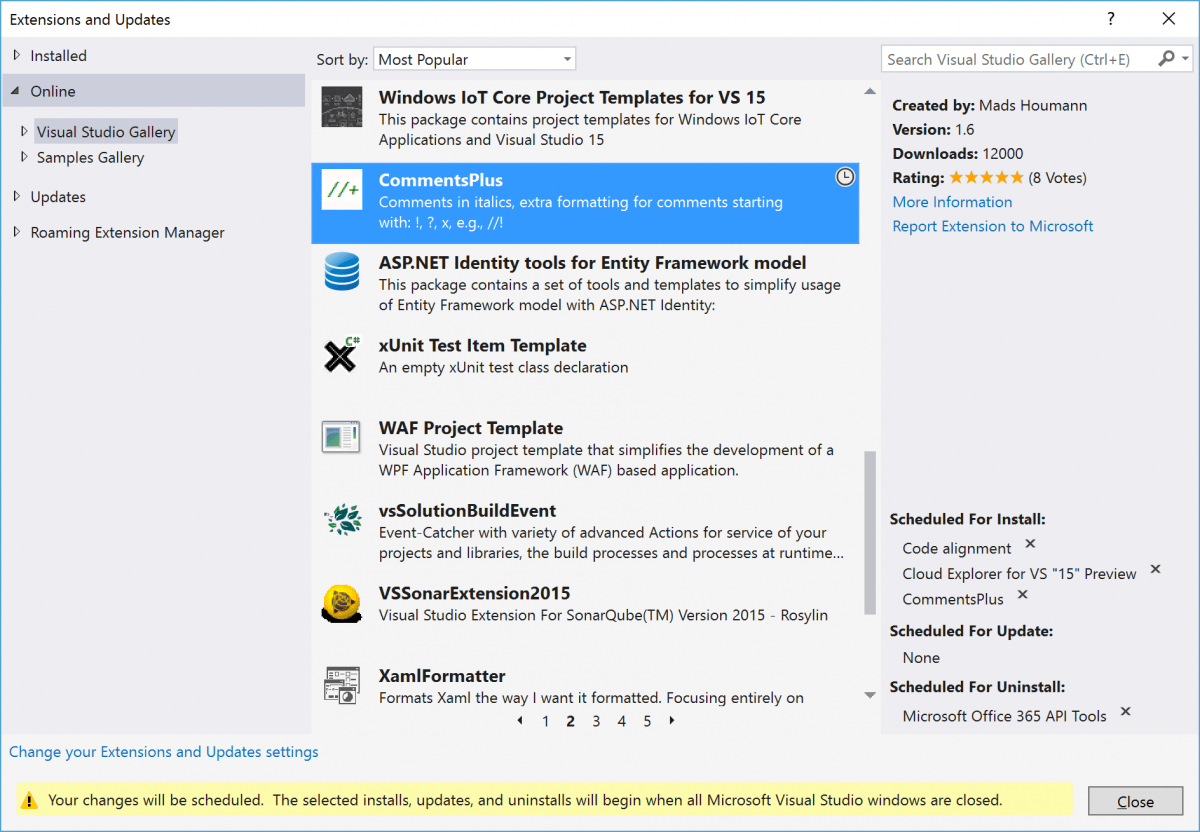The width and height of the screenshot is (1200, 832).
Task: Click the xUnit Test Item Template icon
Action: (341, 355)
